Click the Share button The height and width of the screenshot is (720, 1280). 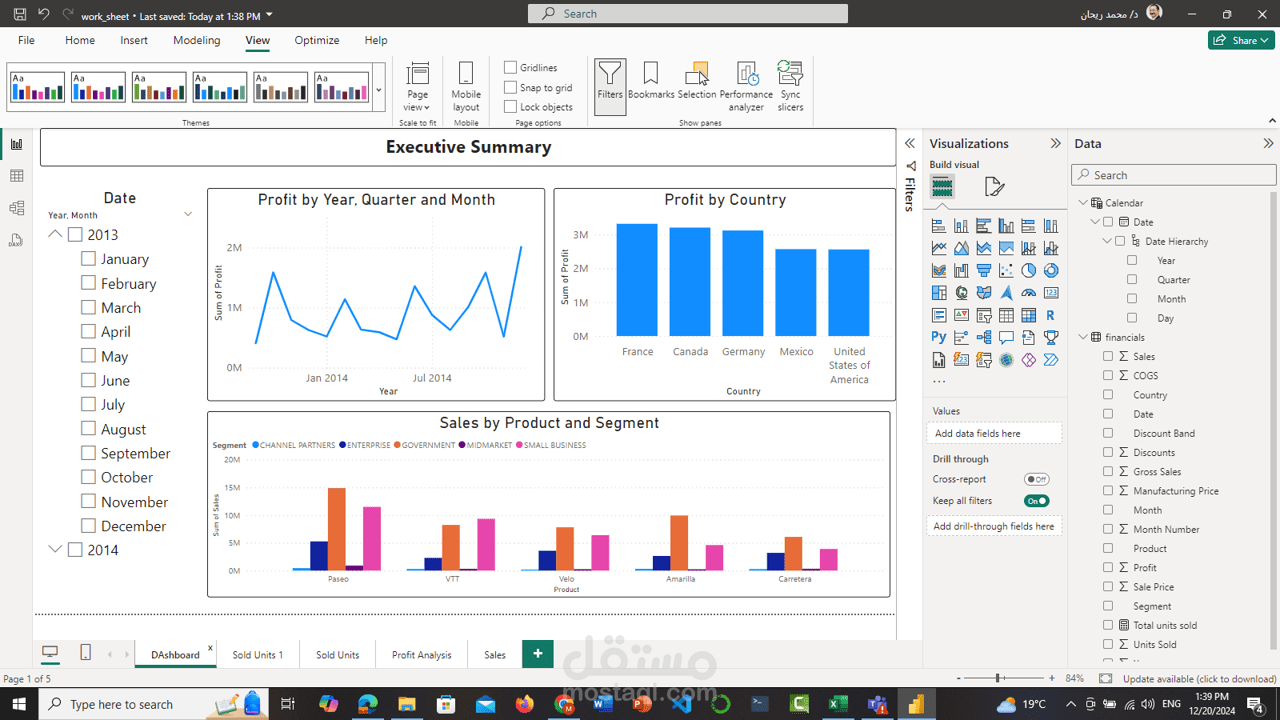(1241, 40)
